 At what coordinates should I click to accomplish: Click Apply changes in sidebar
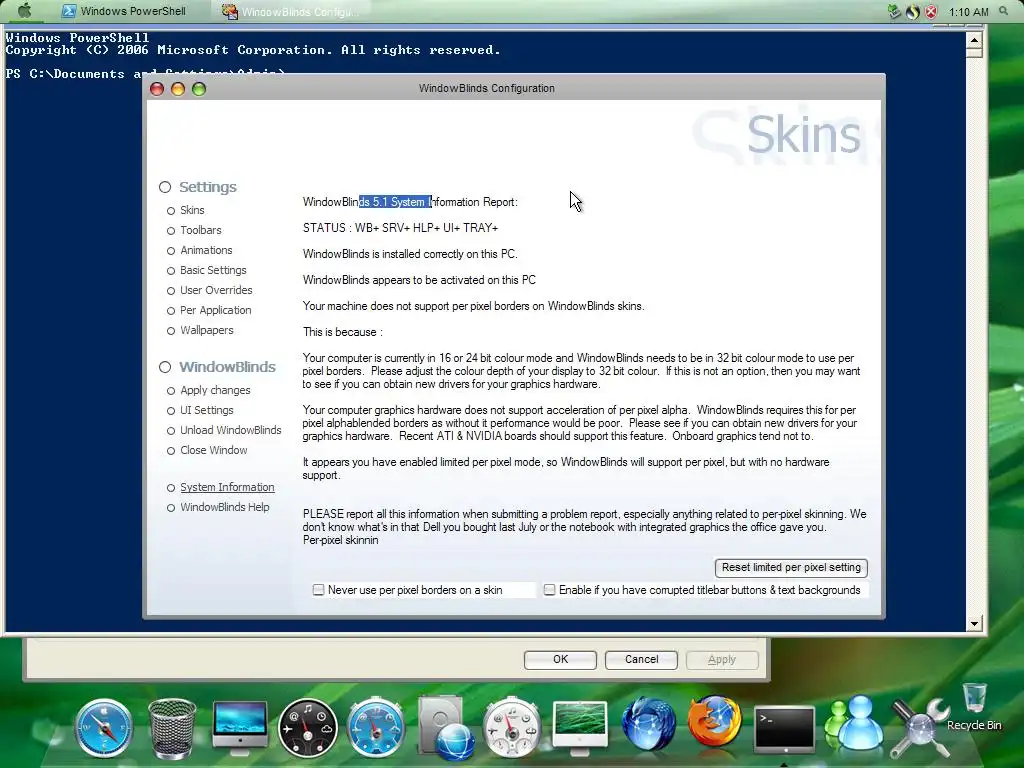(215, 391)
